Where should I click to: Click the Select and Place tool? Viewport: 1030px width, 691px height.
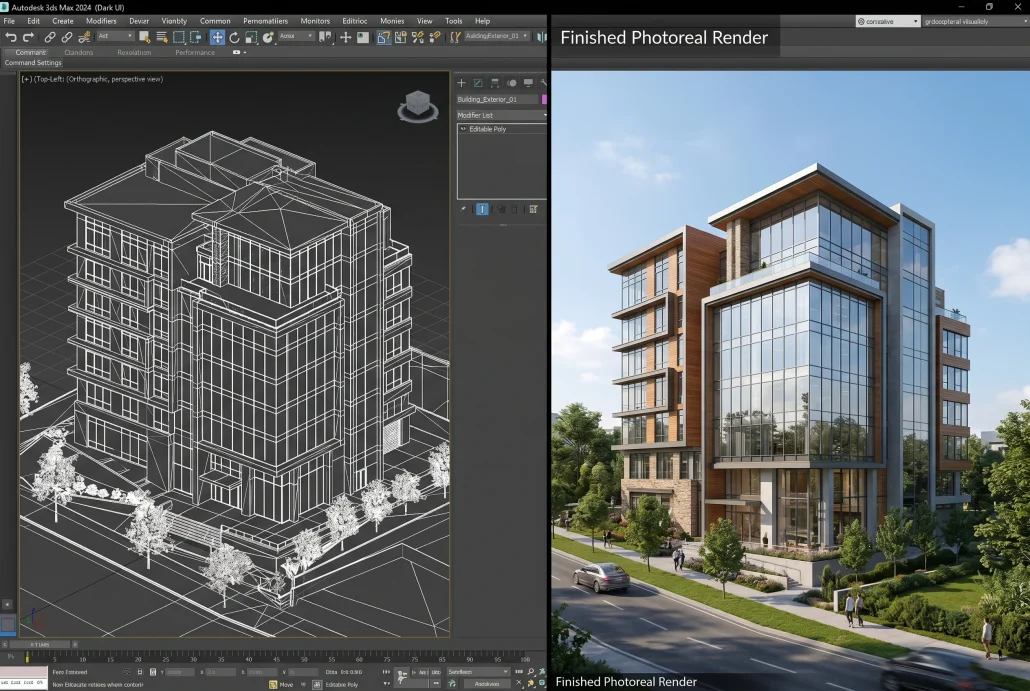point(268,37)
